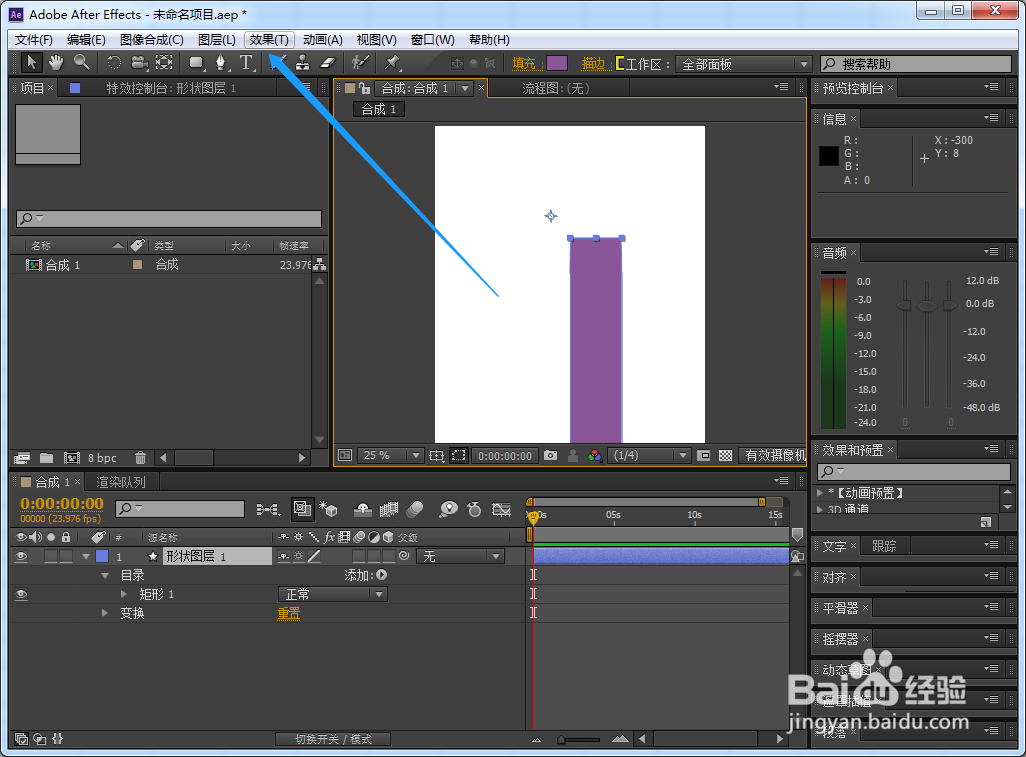The width and height of the screenshot is (1026, 757).
Task: Open grid and guide options in viewer
Action: [x=436, y=455]
